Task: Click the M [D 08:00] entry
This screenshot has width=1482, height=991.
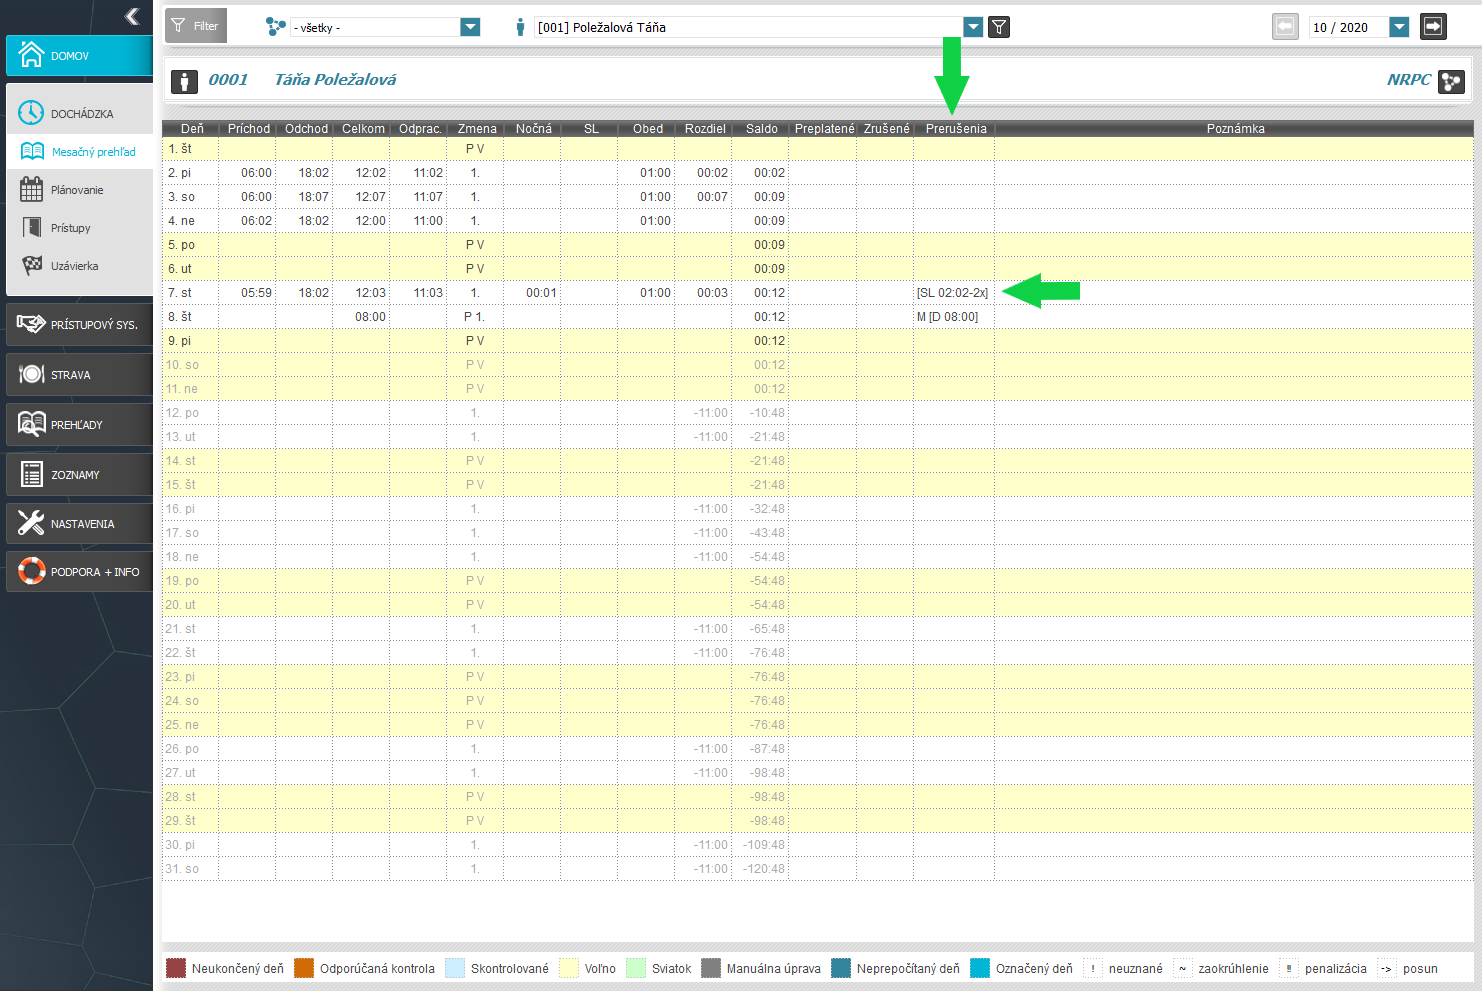Action: [947, 317]
